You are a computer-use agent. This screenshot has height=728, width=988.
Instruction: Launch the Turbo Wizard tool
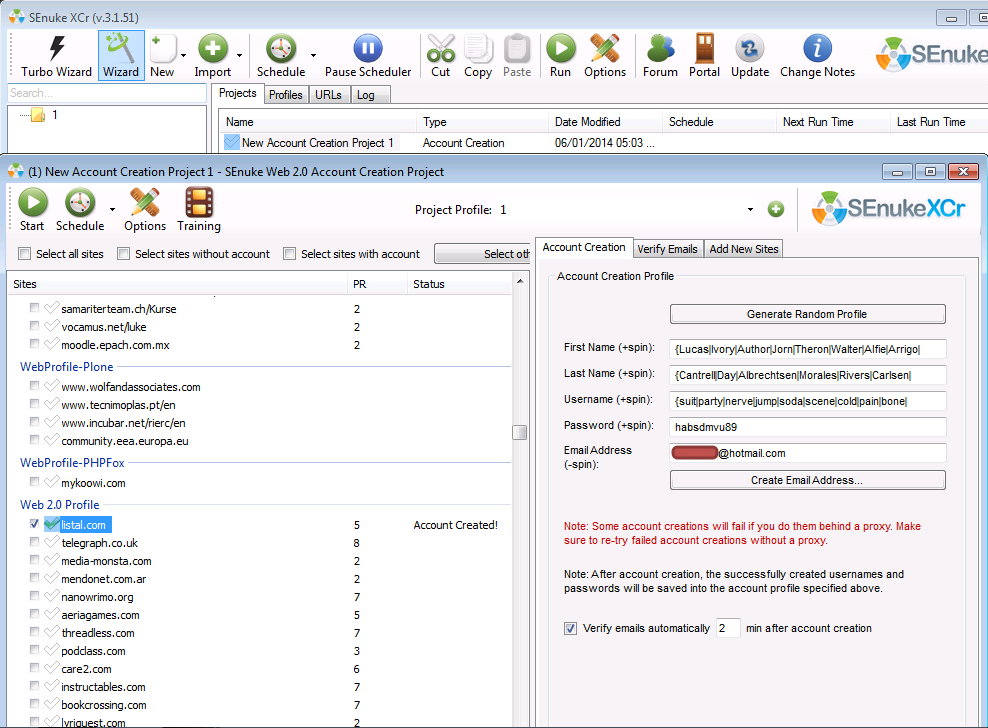point(57,55)
